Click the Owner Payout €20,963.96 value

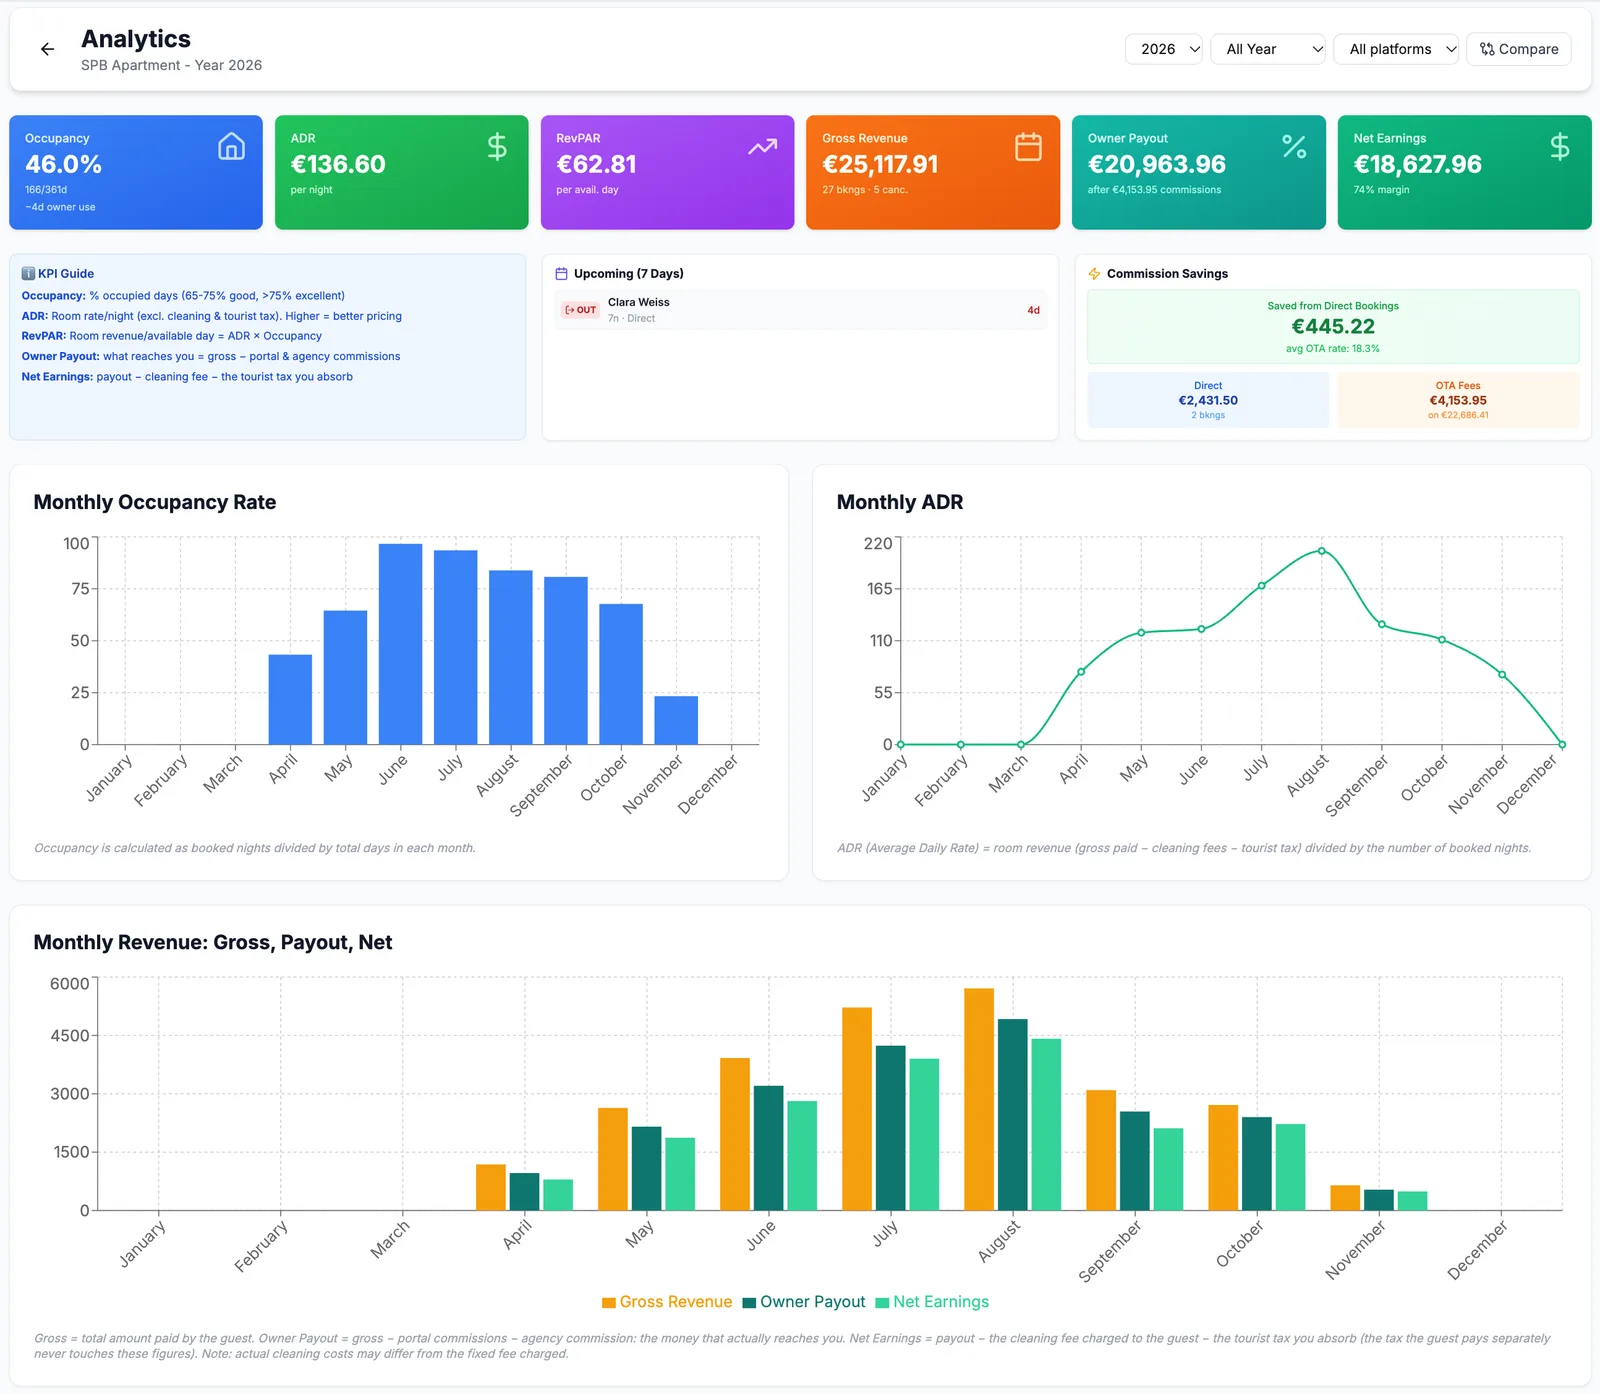(x=1157, y=164)
